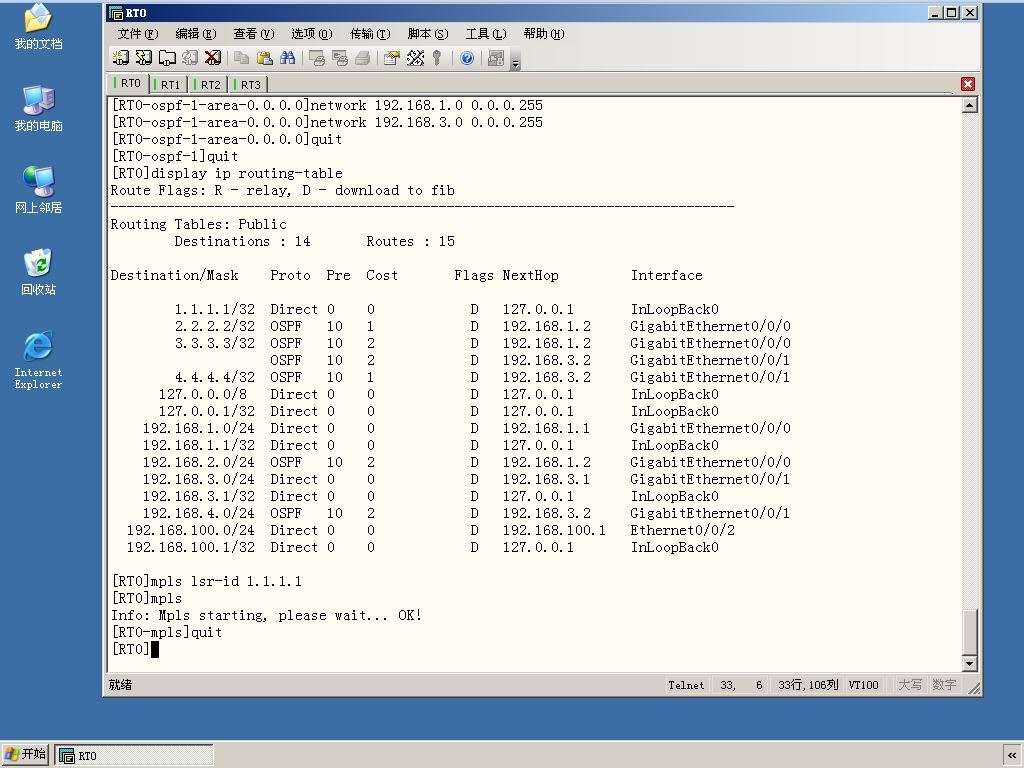Click the 大写 caps lock indicator
1024x768 pixels.
coord(910,685)
